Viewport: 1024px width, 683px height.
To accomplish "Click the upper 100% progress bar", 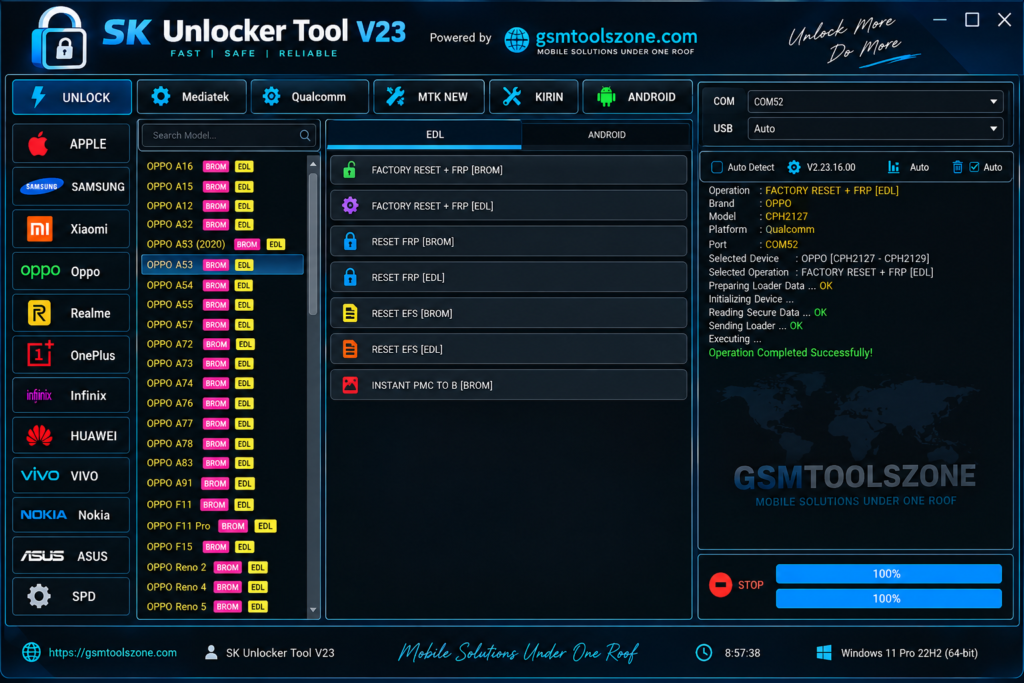I will (888, 574).
